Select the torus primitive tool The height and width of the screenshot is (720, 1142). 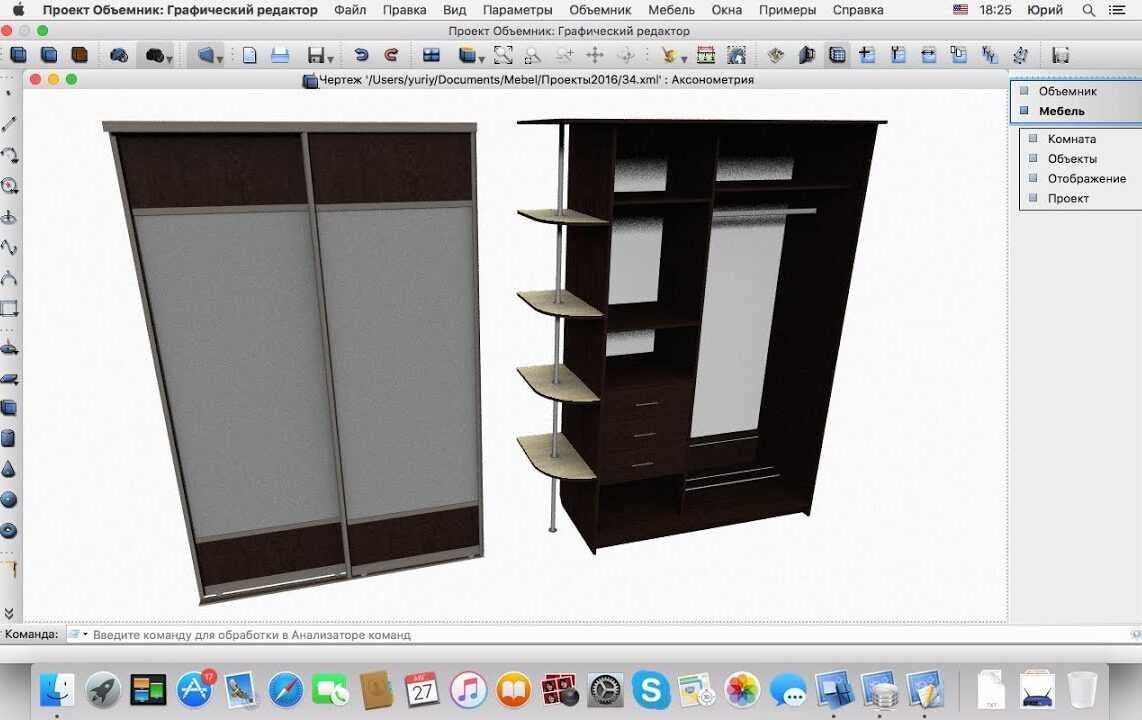click(x=9, y=530)
